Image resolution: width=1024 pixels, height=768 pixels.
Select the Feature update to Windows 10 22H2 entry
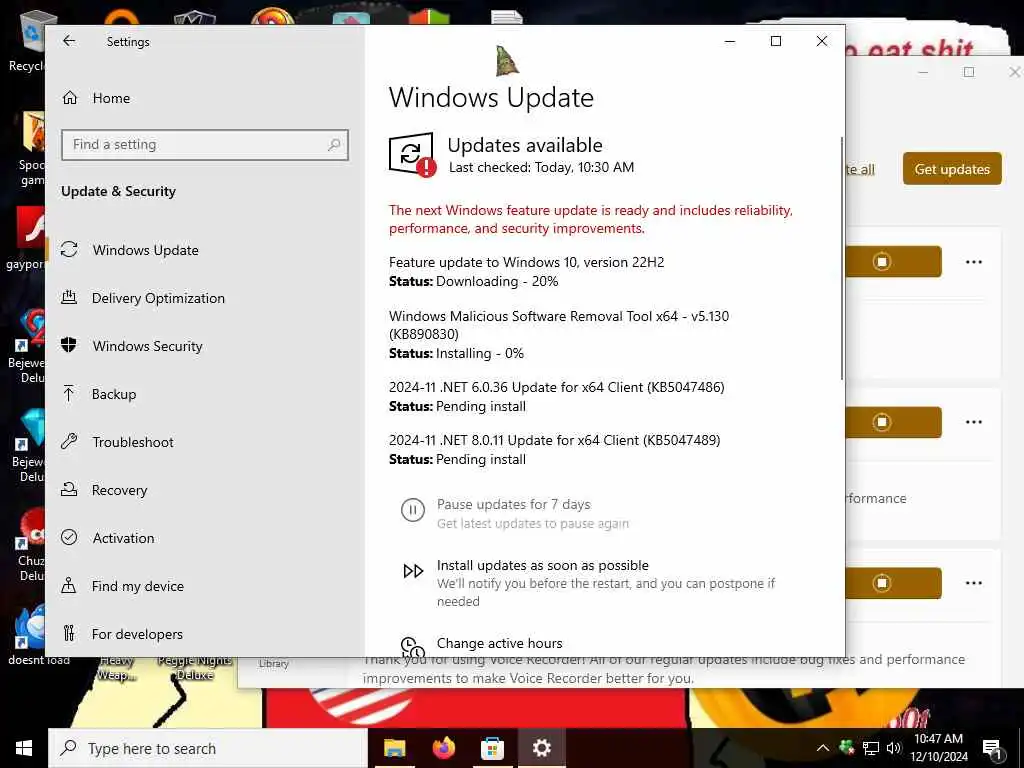click(x=526, y=272)
